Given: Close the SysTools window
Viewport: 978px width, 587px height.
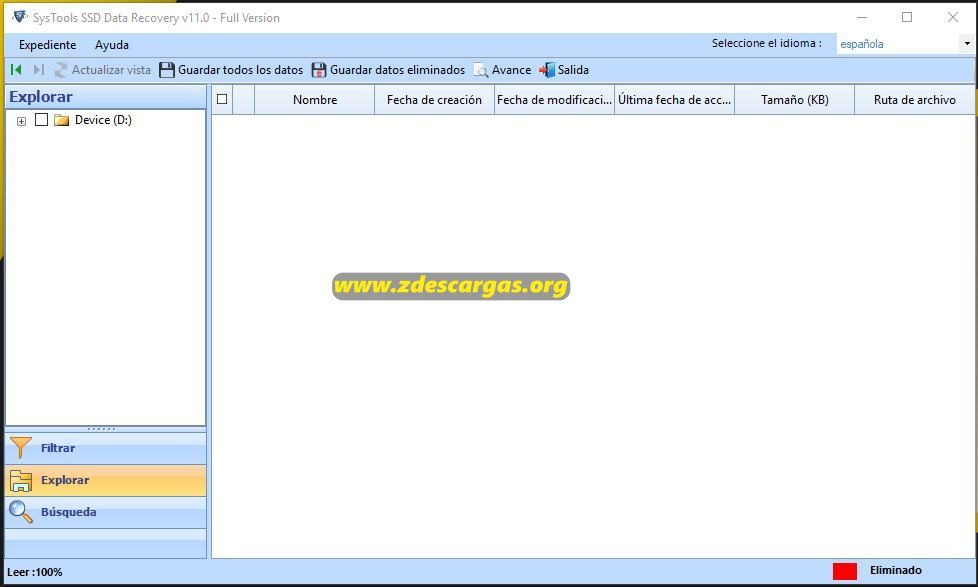Looking at the screenshot, I should pos(952,17).
